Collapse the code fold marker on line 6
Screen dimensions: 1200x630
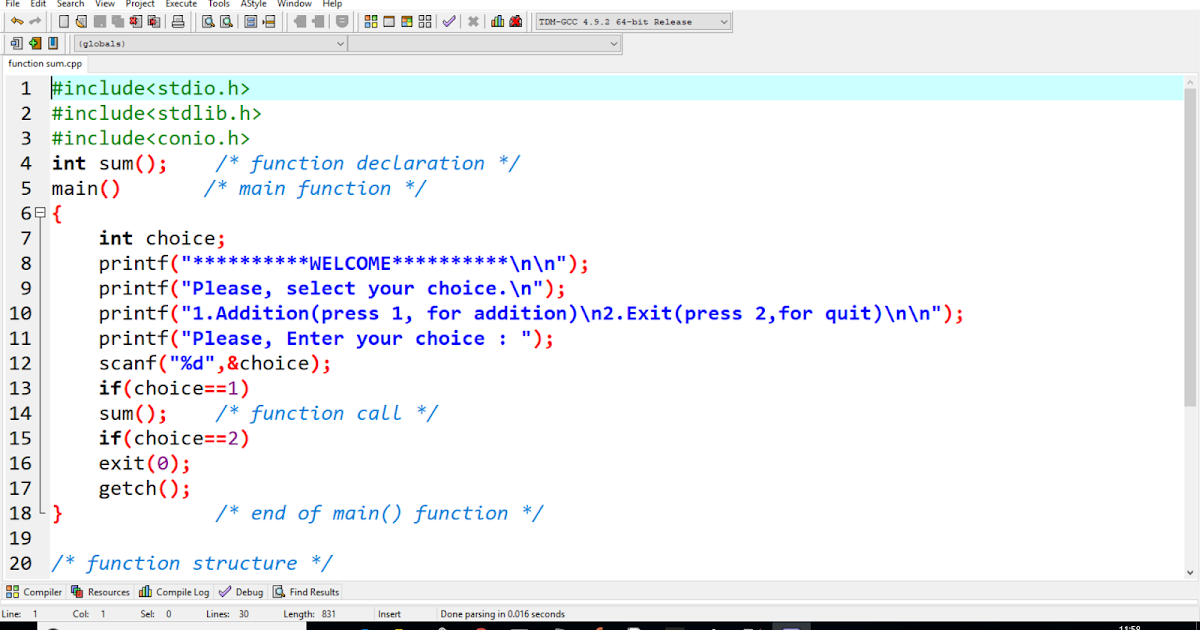[40, 212]
